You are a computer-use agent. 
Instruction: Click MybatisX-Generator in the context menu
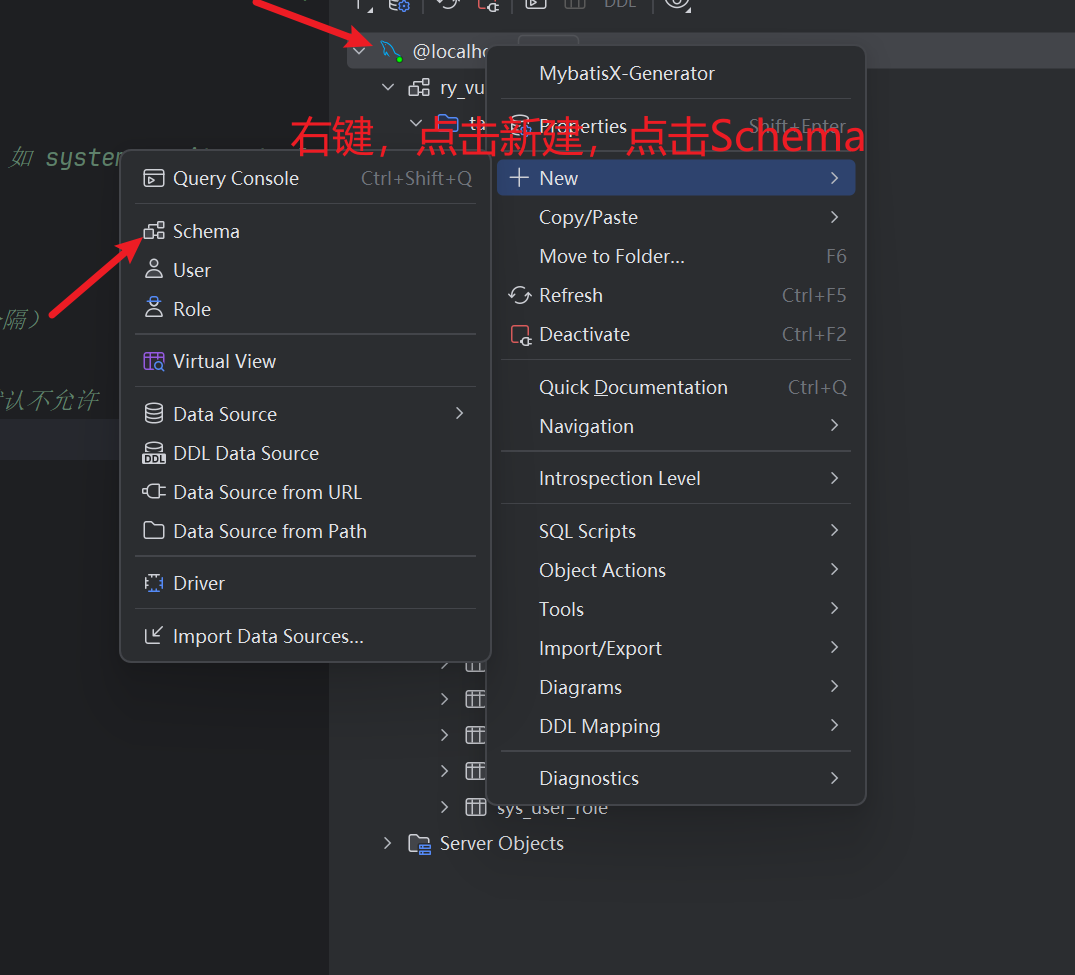pos(676,73)
